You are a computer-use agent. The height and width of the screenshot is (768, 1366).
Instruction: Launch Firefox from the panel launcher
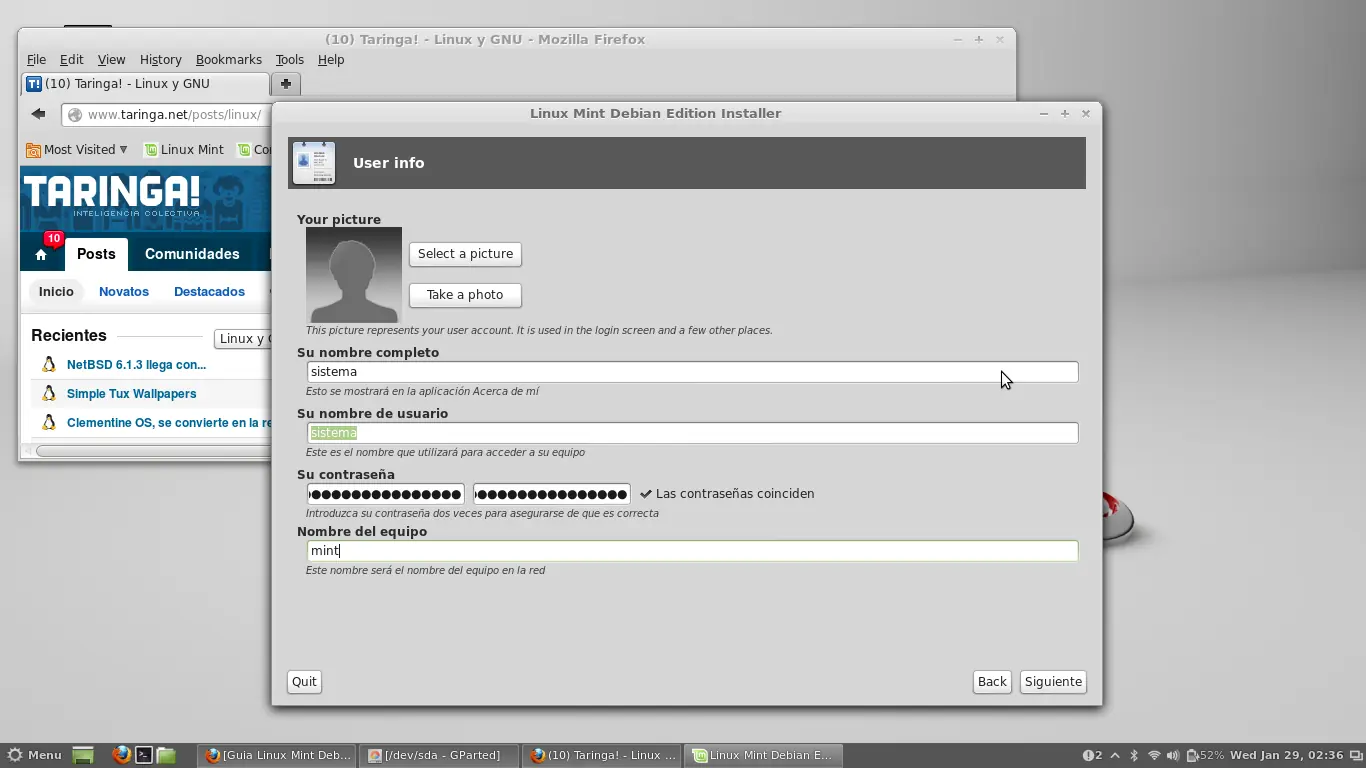pyautogui.click(x=121, y=755)
